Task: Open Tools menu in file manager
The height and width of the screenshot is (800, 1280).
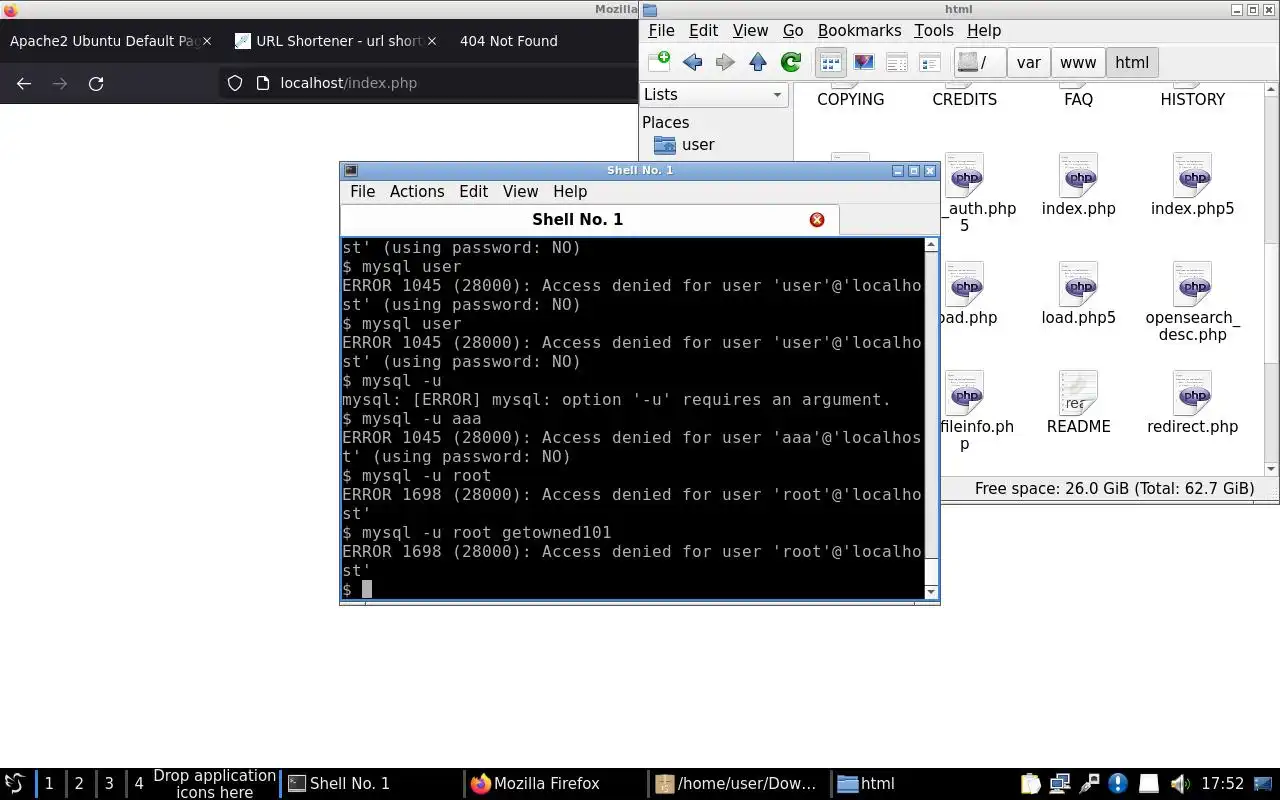Action: tap(933, 30)
